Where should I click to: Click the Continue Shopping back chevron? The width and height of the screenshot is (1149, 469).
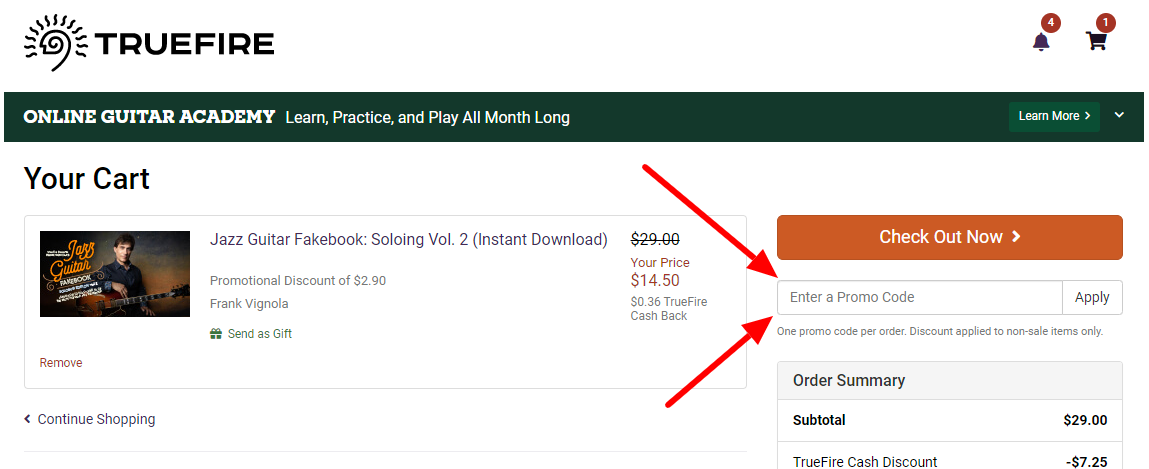click(27, 419)
